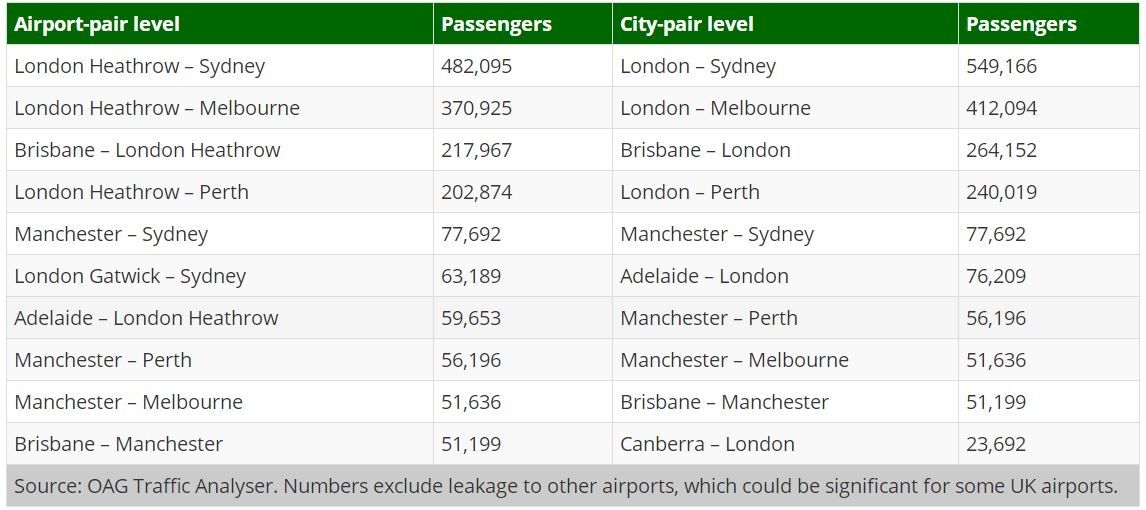1146x510 pixels.
Task: Click the London Heathrow – Melbourne cell
Action: (157, 108)
